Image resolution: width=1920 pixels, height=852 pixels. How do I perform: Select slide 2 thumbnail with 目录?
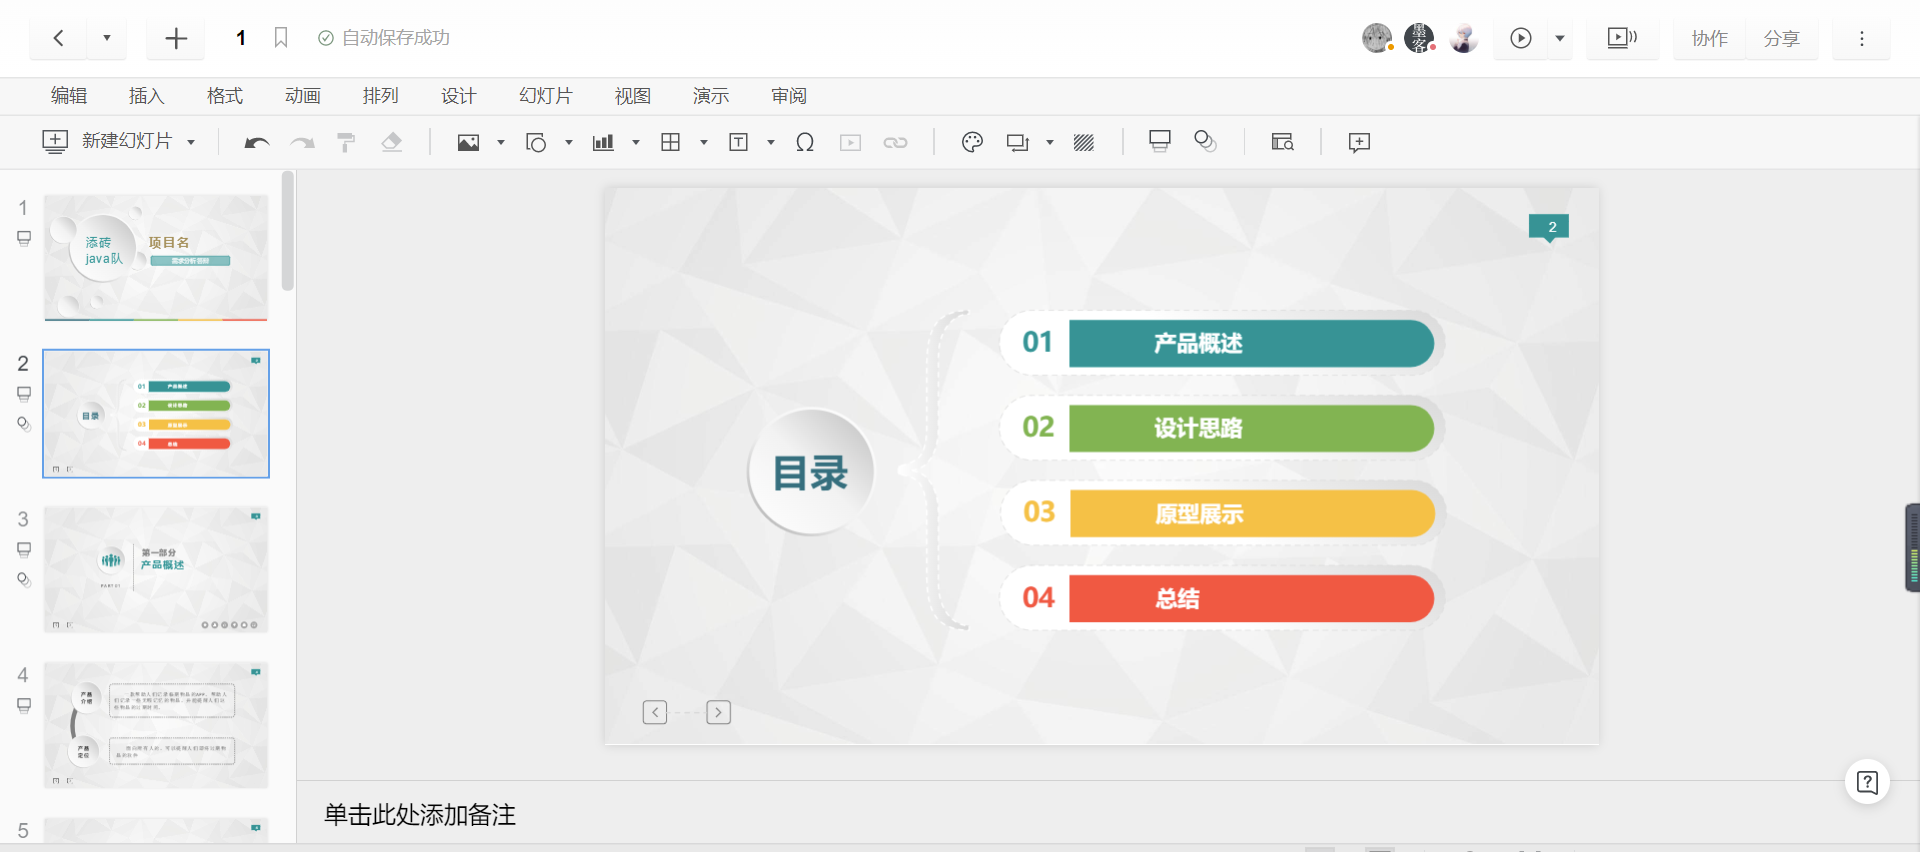click(x=156, y=414)
